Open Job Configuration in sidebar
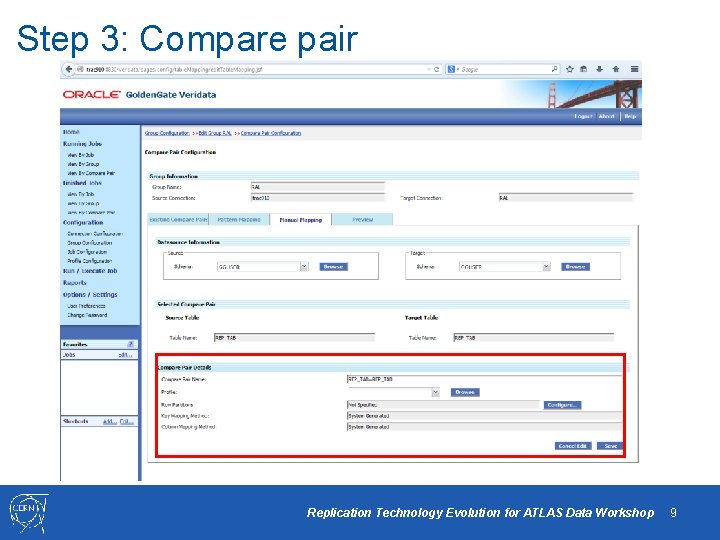This screenshot has height=540, width=720. pyautogui.click(x=87, y=252)
